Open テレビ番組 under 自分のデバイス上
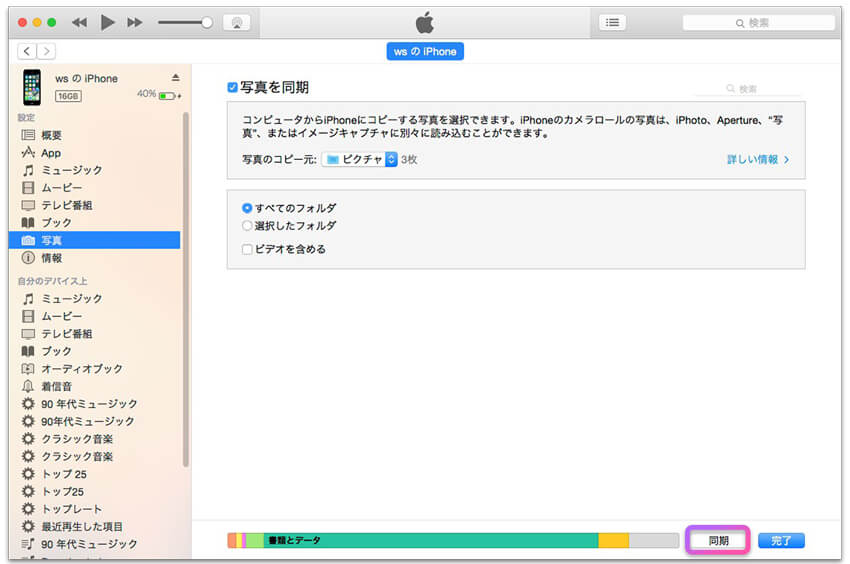The image size is (850, 564). (94, 334)
